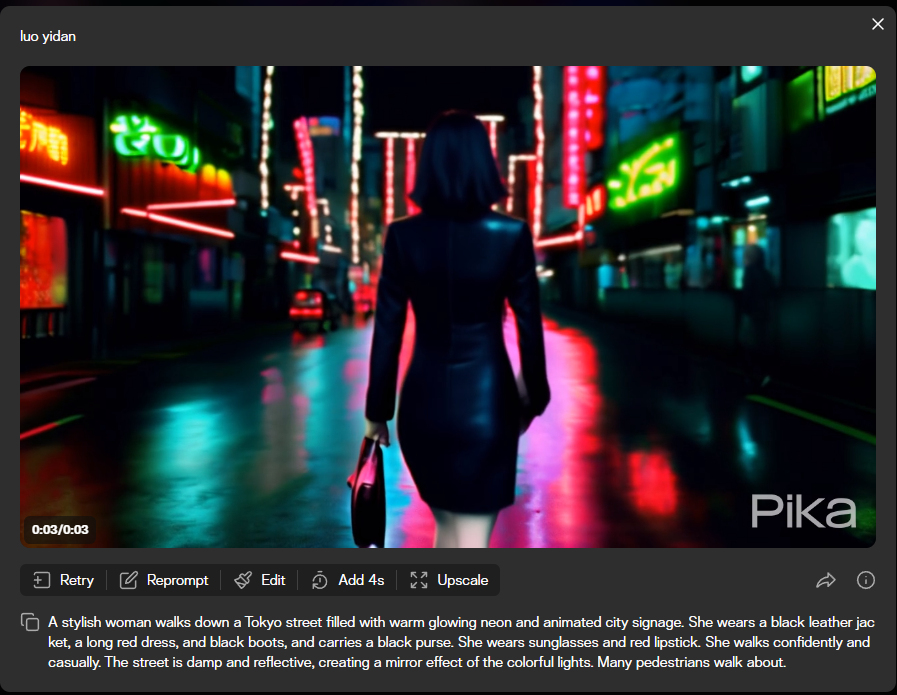897x695 pixels.
Task: Click the Upscale expand-corners icon
Action: [x=419, y=580]
